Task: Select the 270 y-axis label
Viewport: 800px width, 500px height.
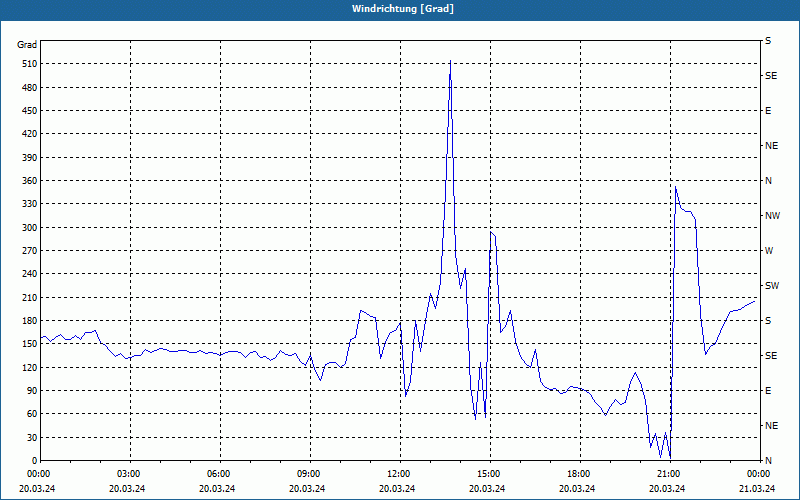Action: coord(31,251)
